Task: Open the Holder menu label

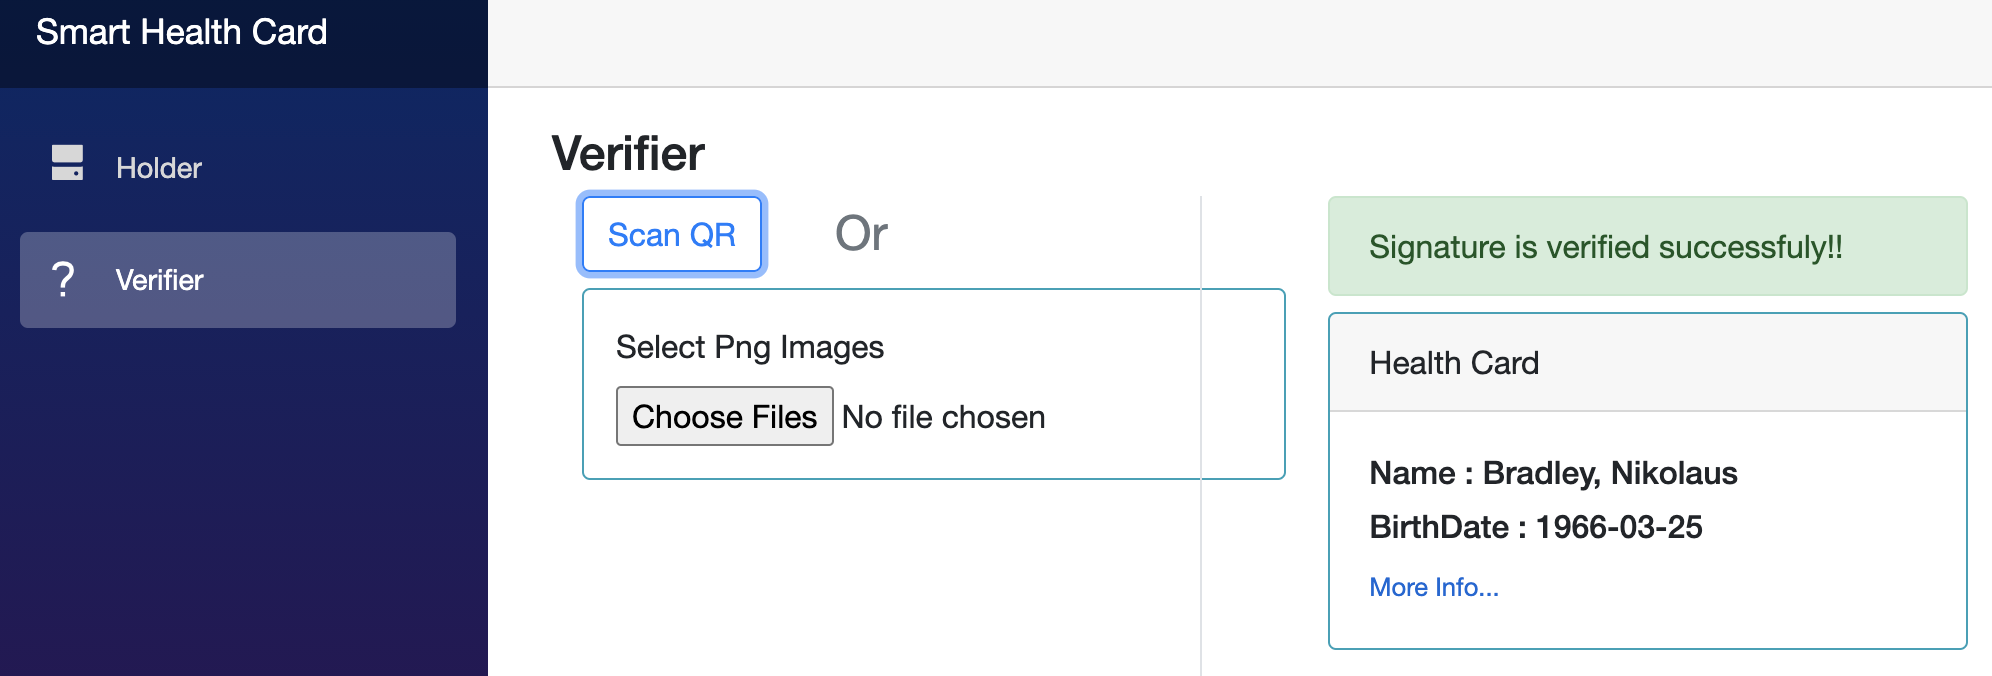Action: pyautogui.click(x=159, y=168)
